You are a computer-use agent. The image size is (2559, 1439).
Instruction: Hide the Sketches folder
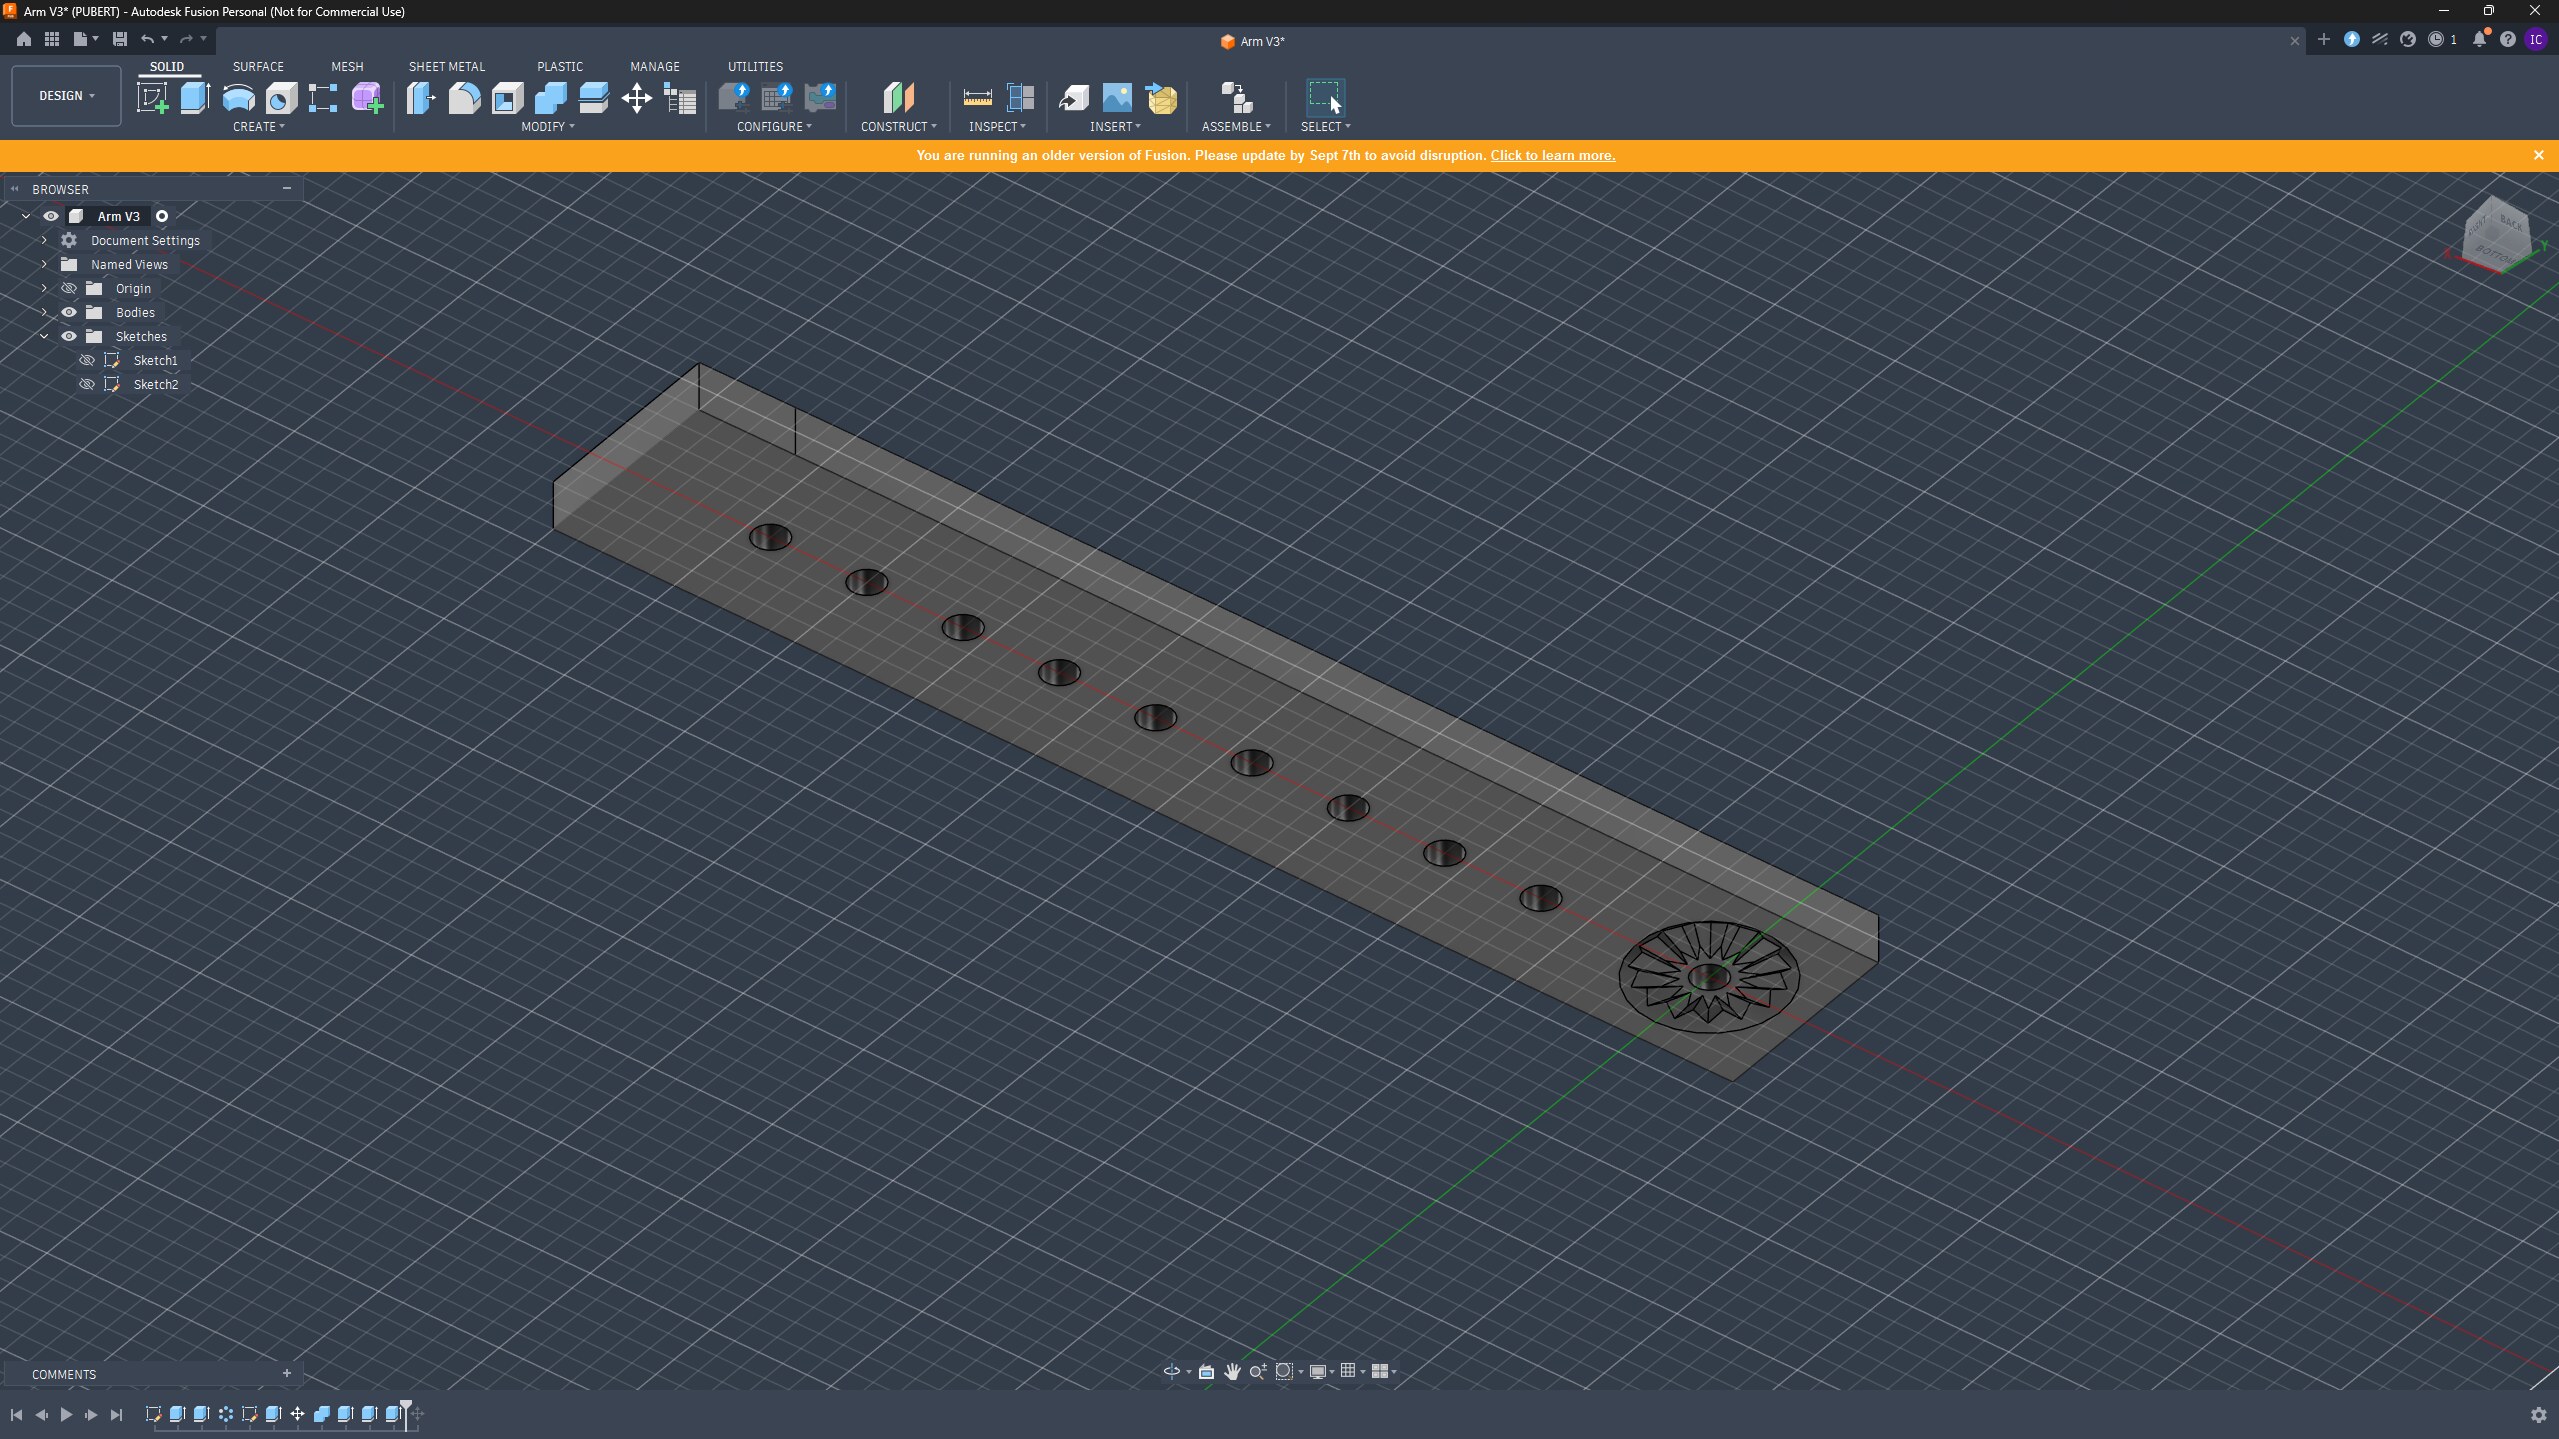(69, 336)
